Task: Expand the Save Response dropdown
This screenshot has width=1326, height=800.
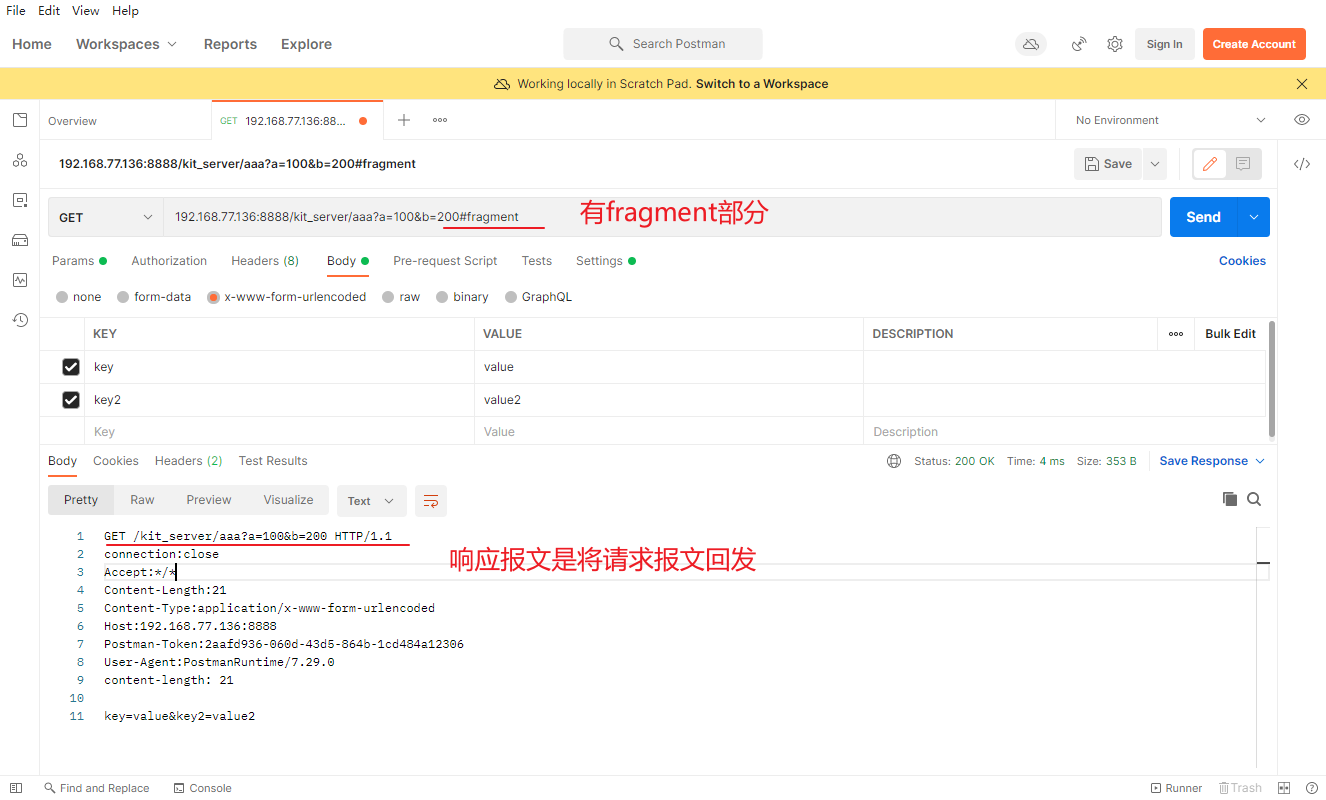Action: coord(1213,461)
